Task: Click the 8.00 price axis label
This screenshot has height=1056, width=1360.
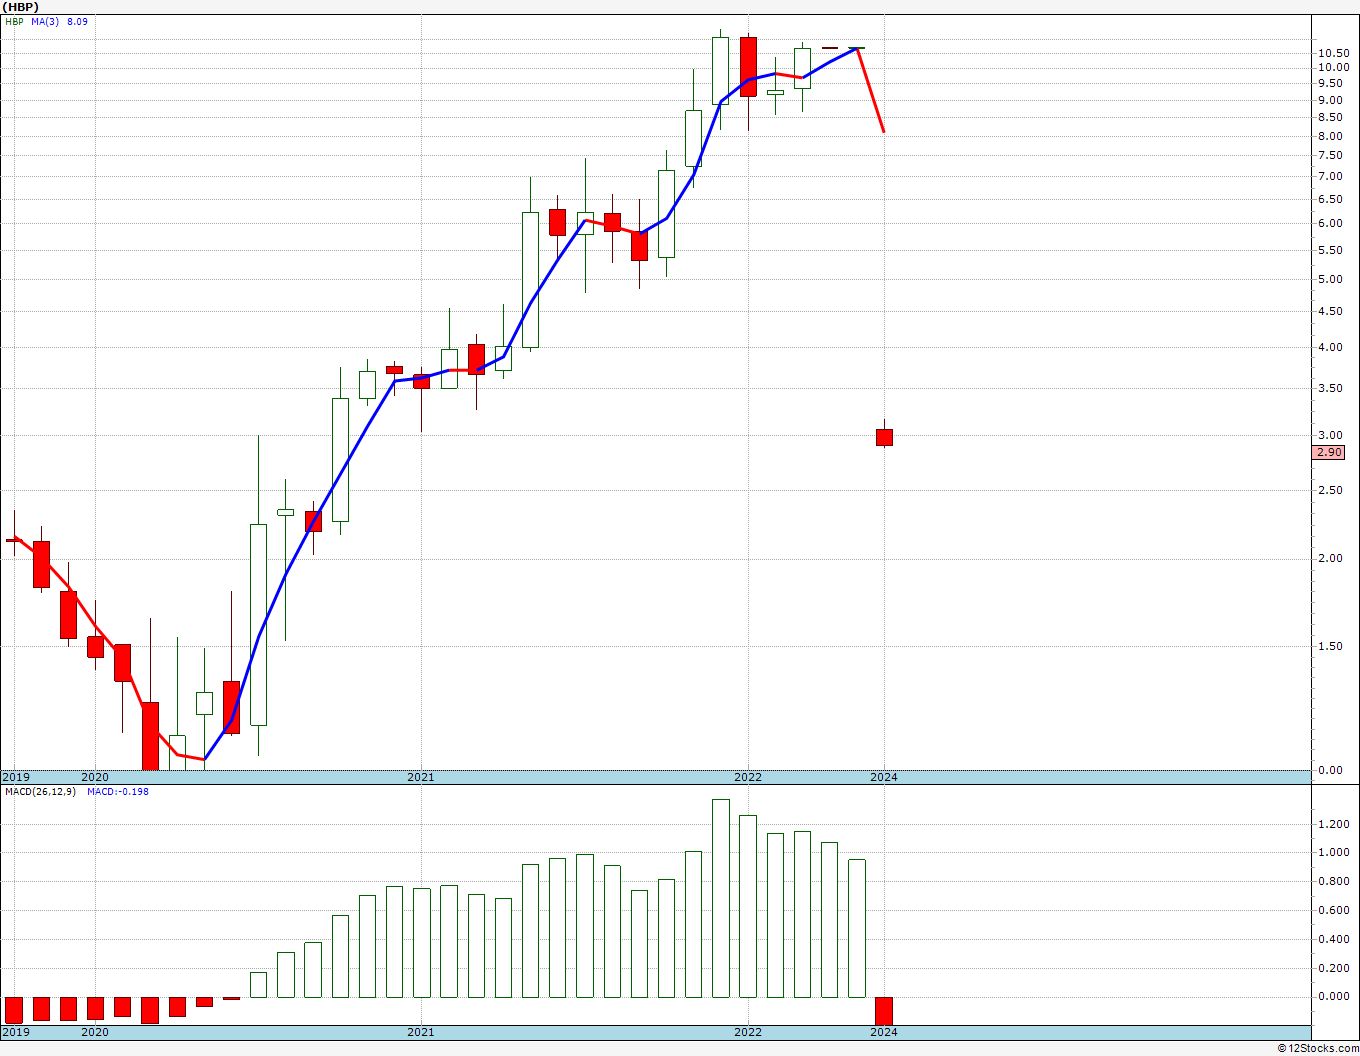Action: (1330, 136)
